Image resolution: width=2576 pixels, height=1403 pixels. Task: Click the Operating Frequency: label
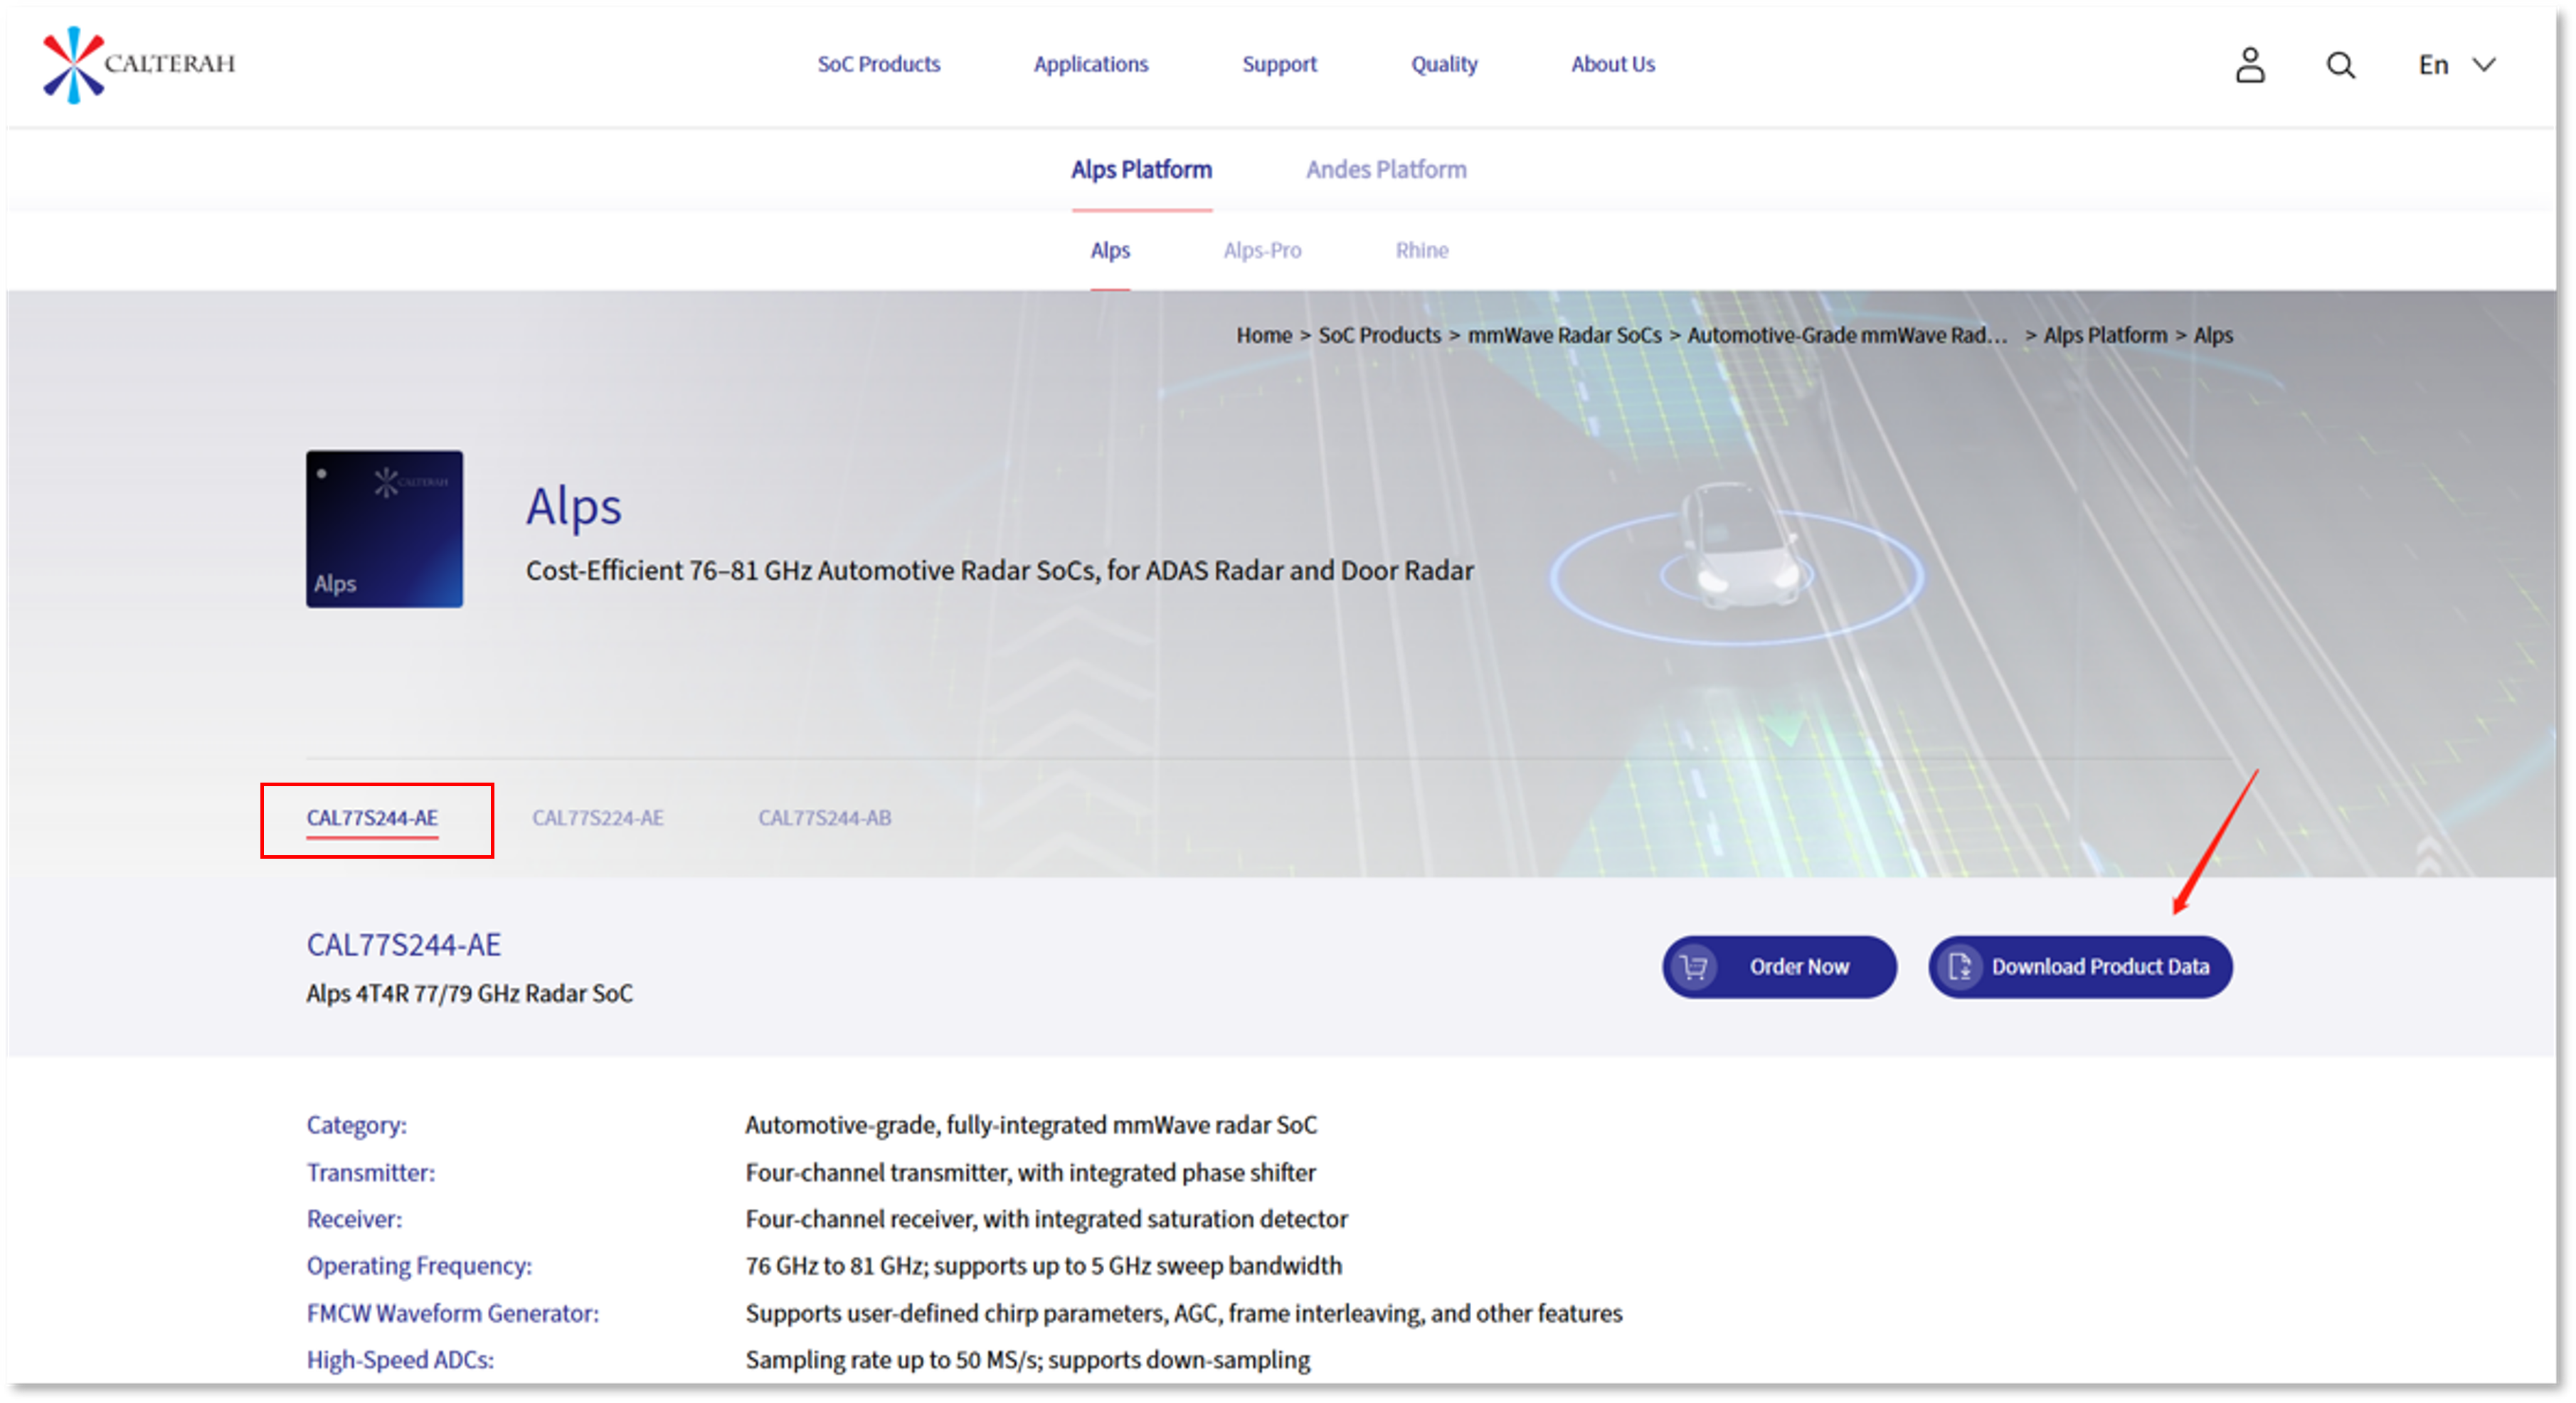[x=419, y=1266]
